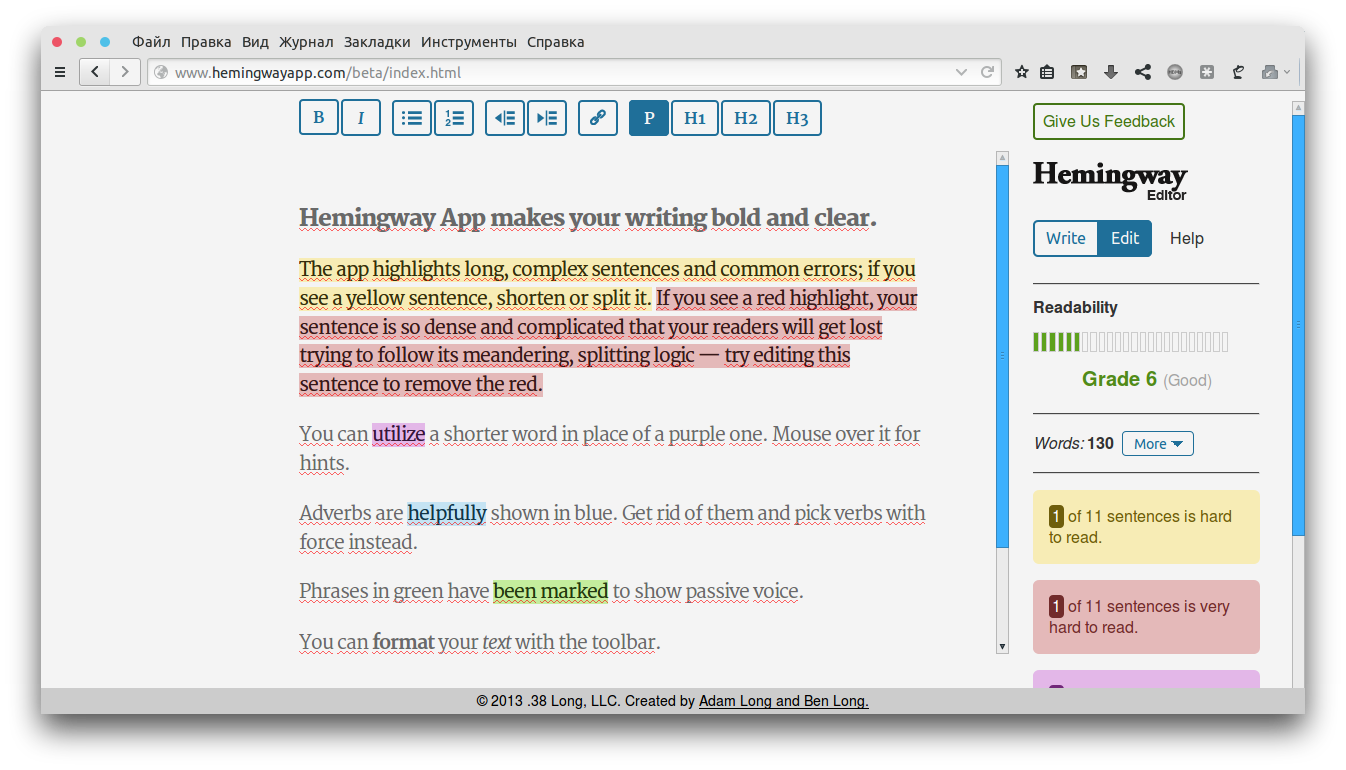Click the page's right scrollbar thumb
The width and height of the screenshot is (1346, 770).
(1298, 325)
